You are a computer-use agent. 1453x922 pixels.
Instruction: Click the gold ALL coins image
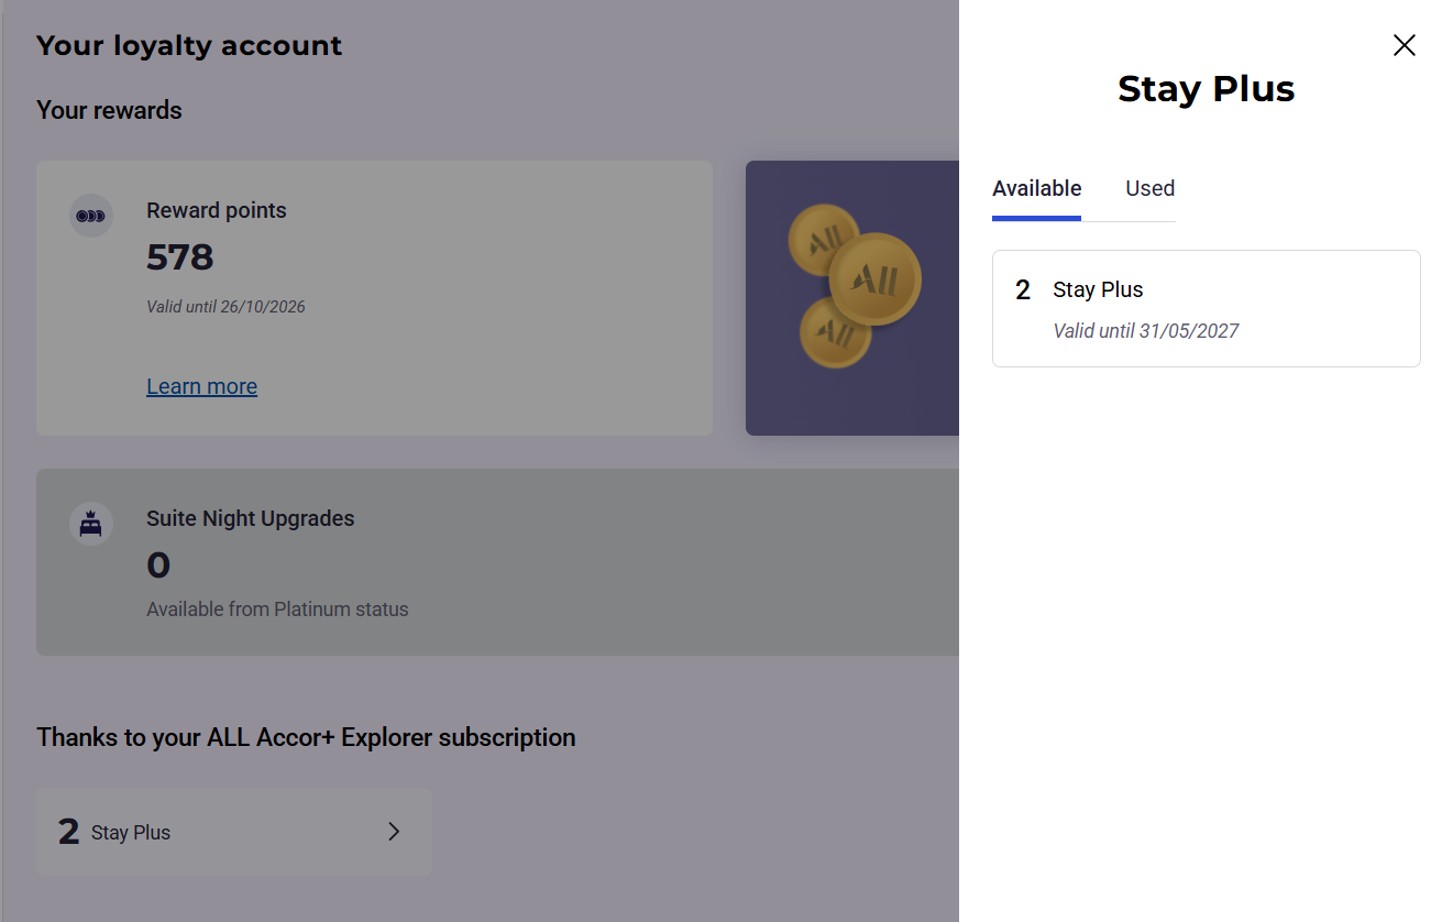pyautogui.click(x=853, y=287)
